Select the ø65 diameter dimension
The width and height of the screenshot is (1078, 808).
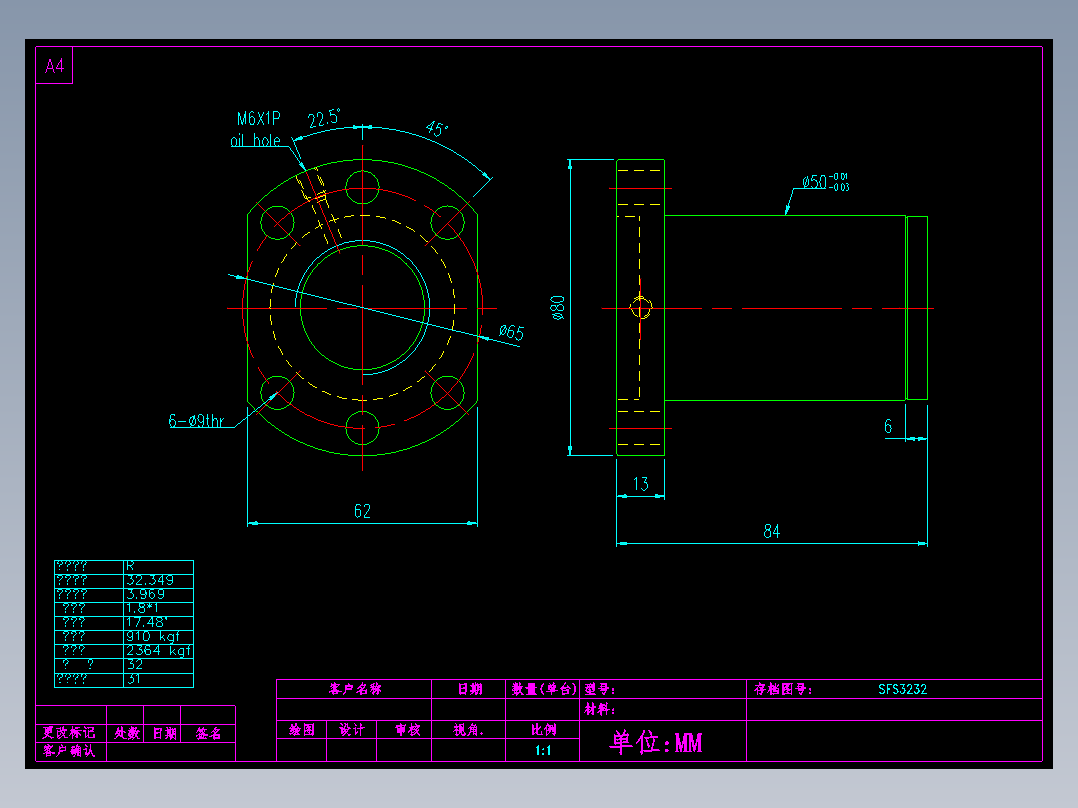[x=511, y=332]
